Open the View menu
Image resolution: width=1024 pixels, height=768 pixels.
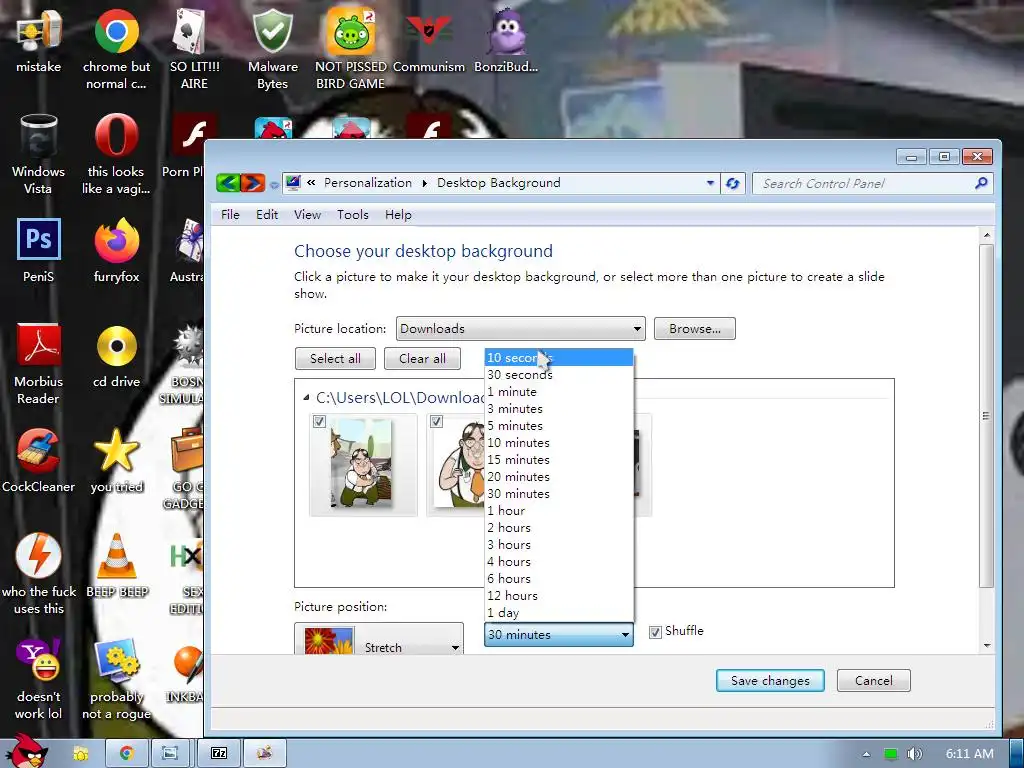point(307,215)
